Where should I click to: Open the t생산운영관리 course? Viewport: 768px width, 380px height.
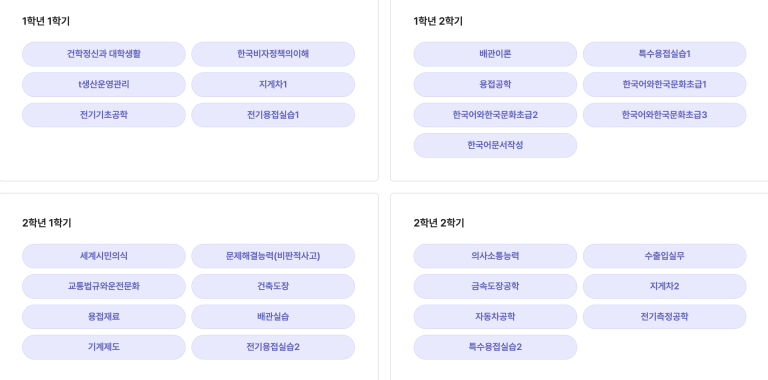point(104,84)
